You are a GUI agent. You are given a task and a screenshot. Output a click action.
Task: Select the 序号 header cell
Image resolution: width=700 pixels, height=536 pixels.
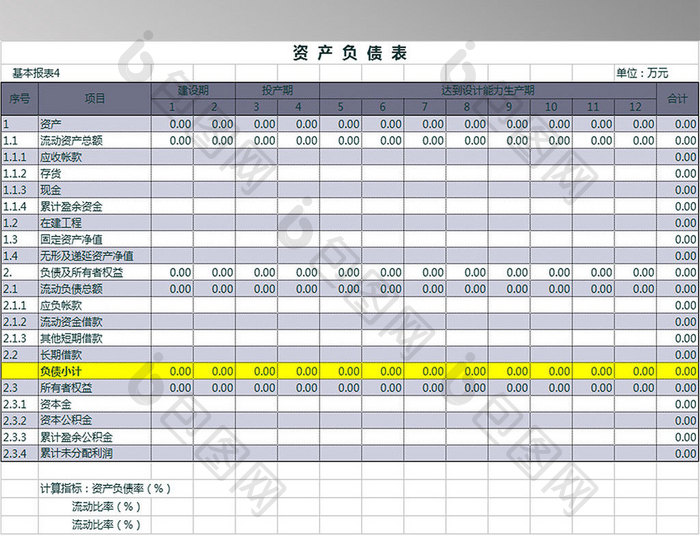coord(19,98)
